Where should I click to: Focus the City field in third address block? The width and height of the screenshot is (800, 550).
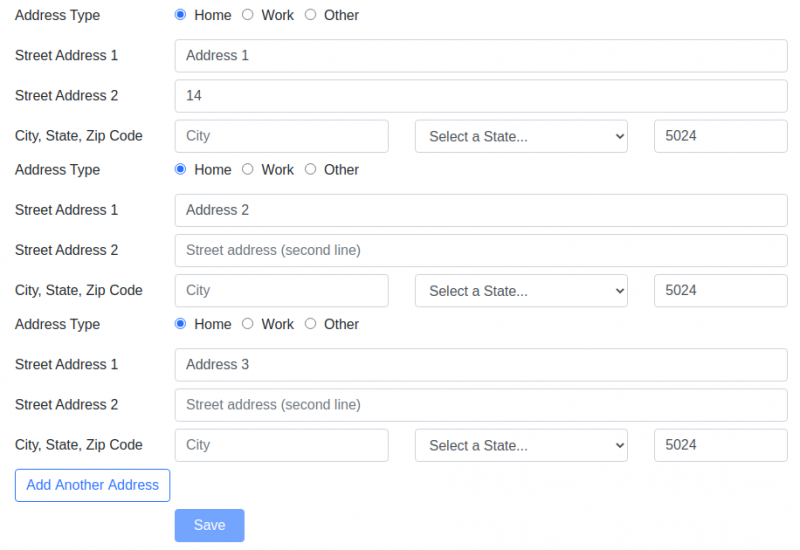281,445
